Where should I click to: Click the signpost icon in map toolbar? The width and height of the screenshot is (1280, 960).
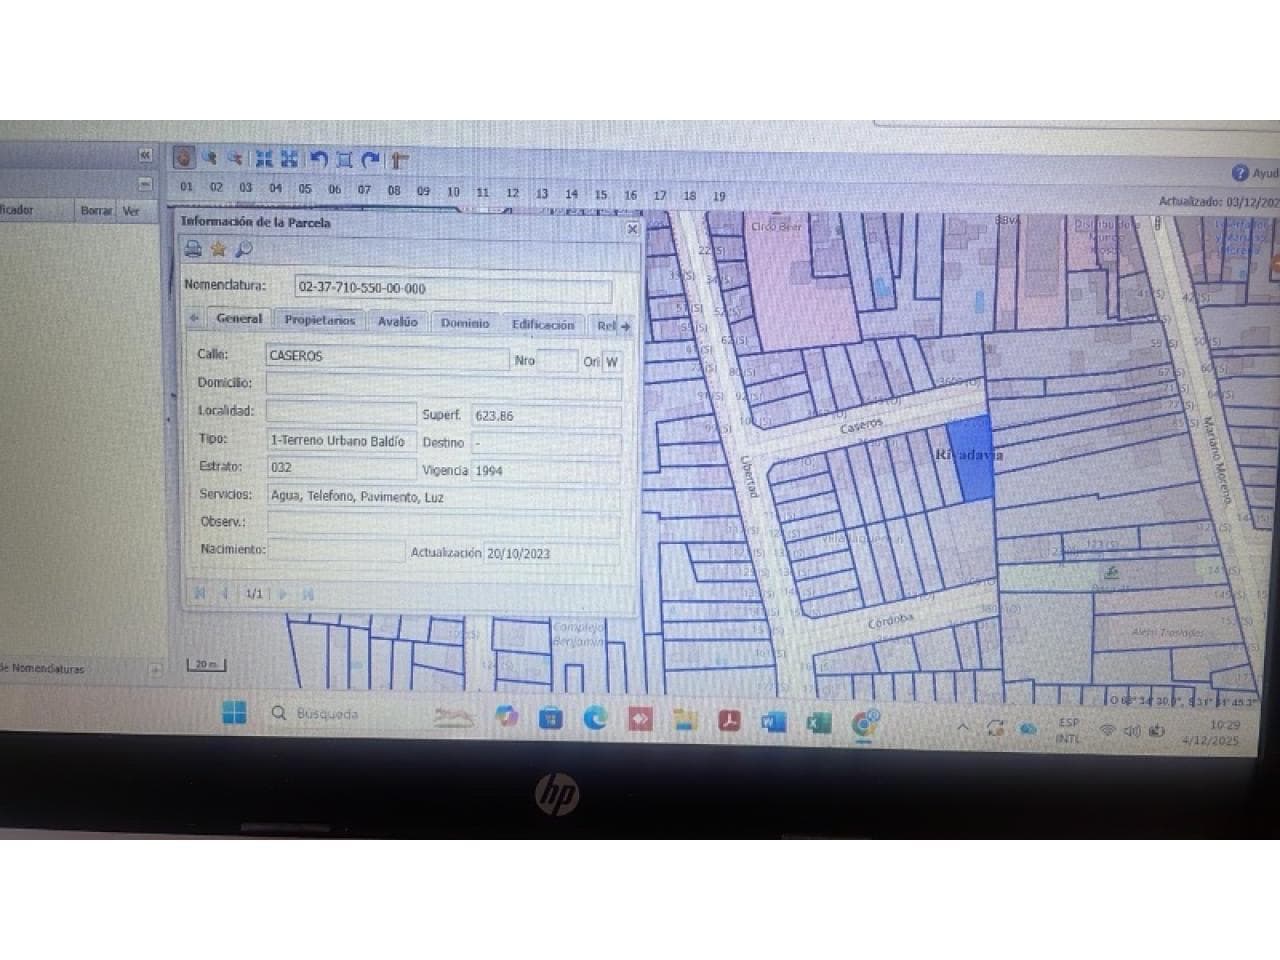click(x=399, y=160)
